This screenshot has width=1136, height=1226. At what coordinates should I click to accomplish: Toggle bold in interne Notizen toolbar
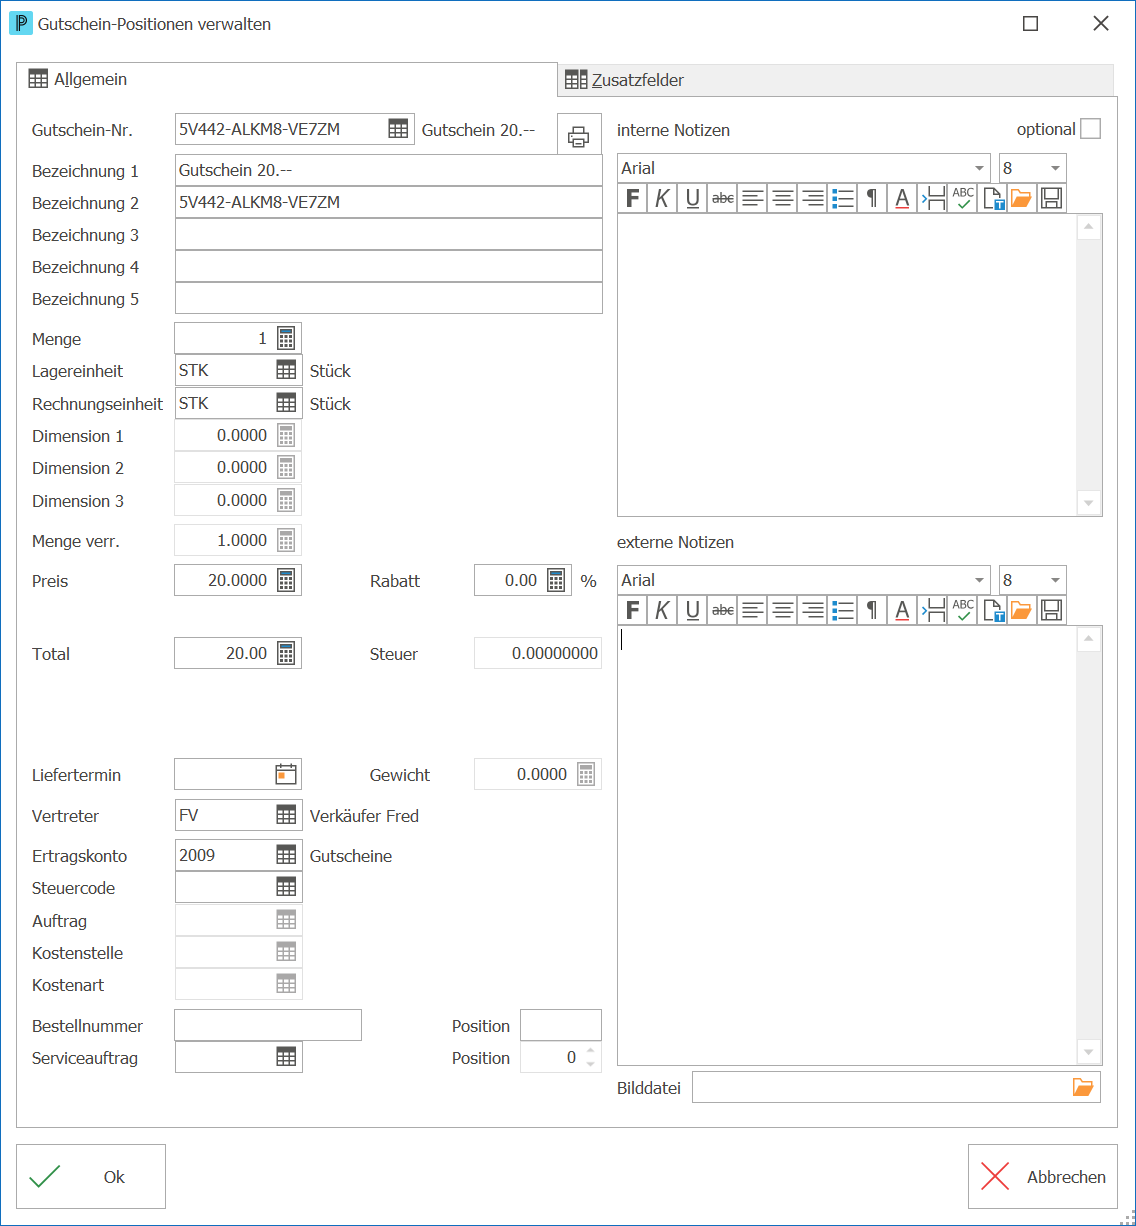click(x=632, y=198)
